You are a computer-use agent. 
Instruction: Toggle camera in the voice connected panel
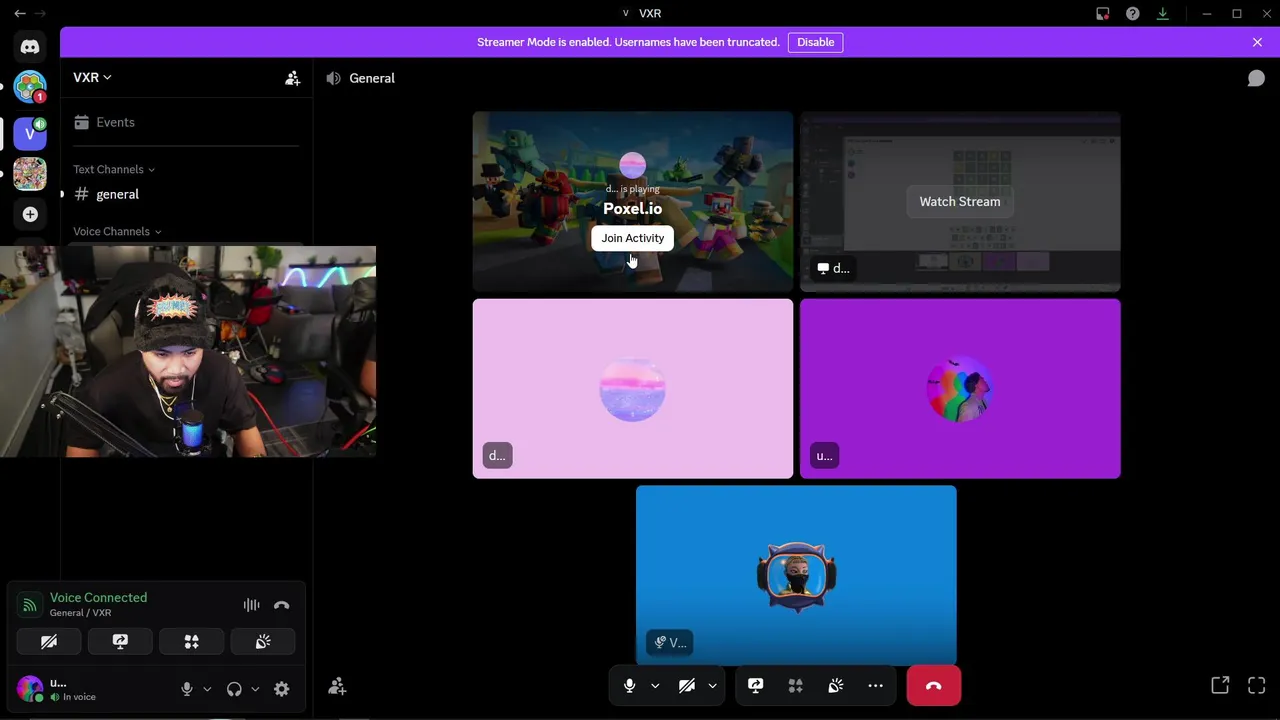(49, 642)
